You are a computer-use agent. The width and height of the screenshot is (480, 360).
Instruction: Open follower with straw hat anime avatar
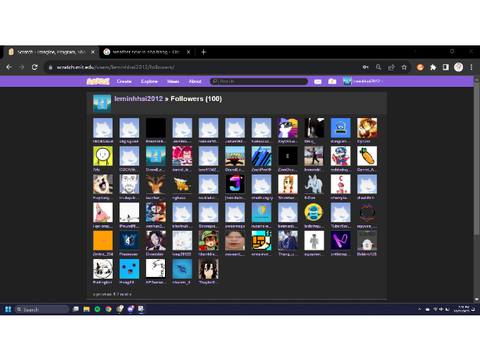point(367,128)
